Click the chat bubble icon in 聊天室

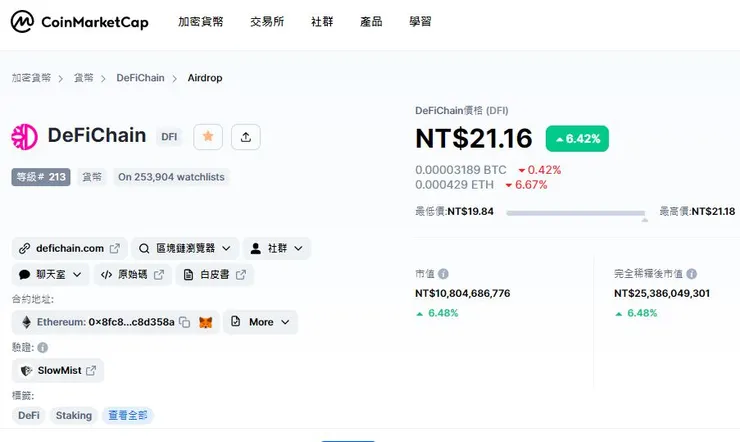tap(25, 275)
